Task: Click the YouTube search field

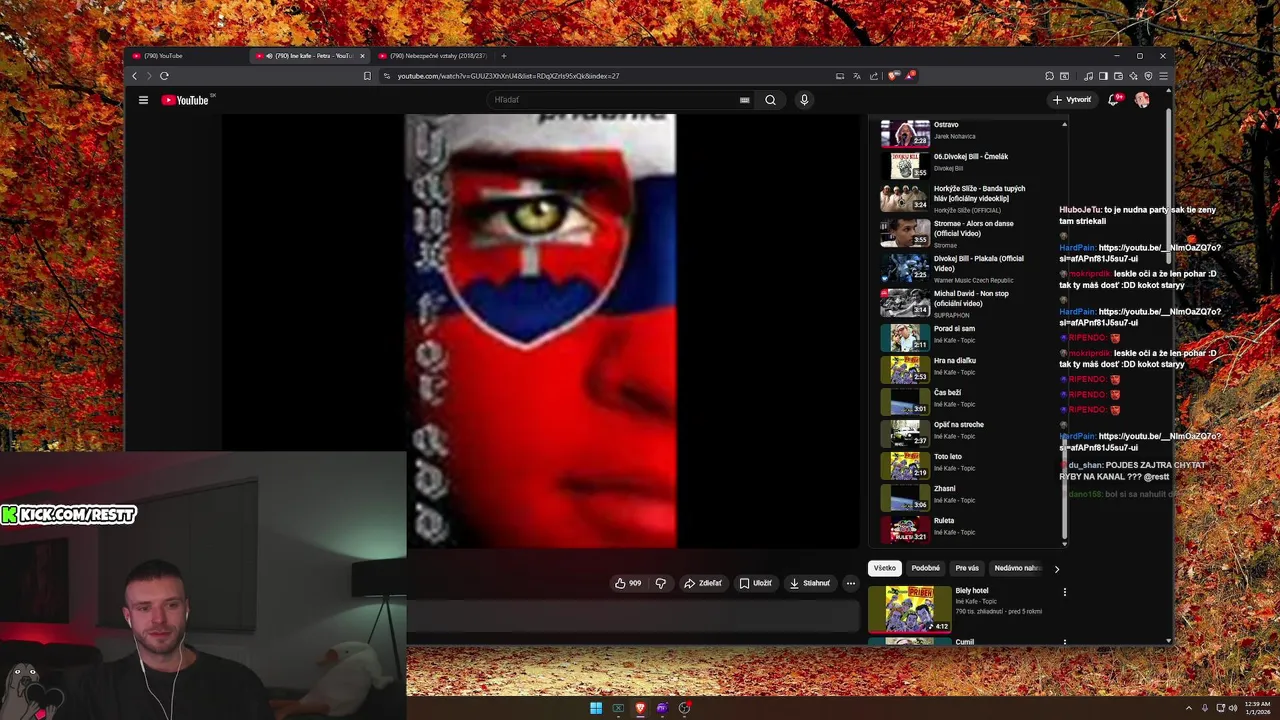Action: 615,100
